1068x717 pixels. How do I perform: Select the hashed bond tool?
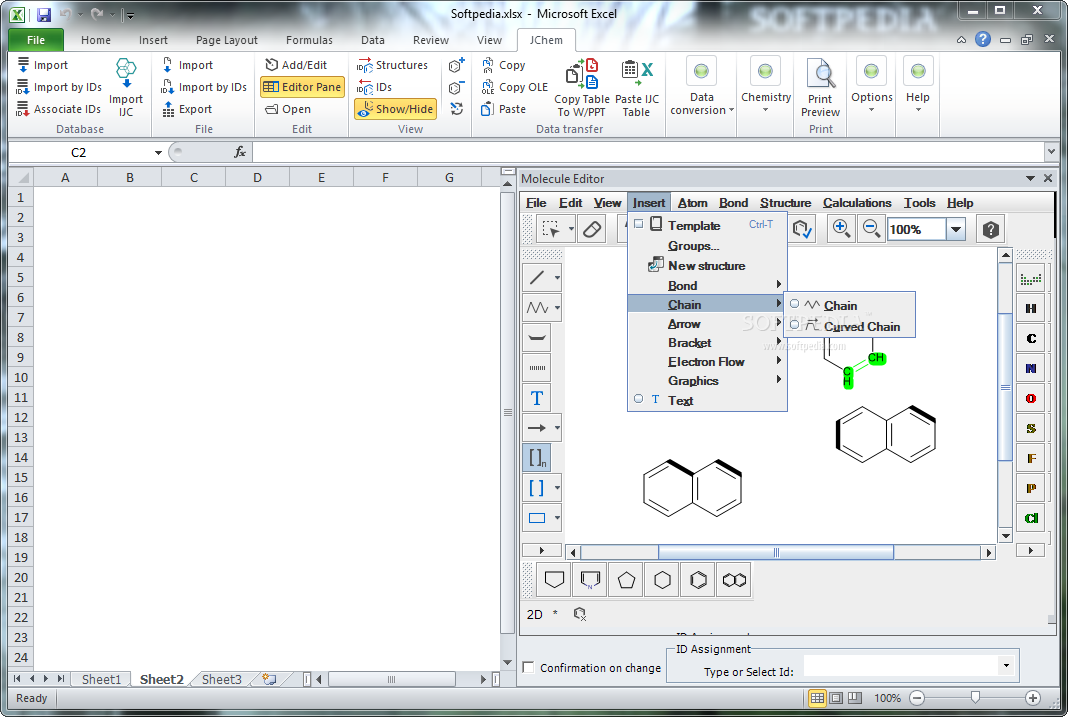tap(537, 368)
